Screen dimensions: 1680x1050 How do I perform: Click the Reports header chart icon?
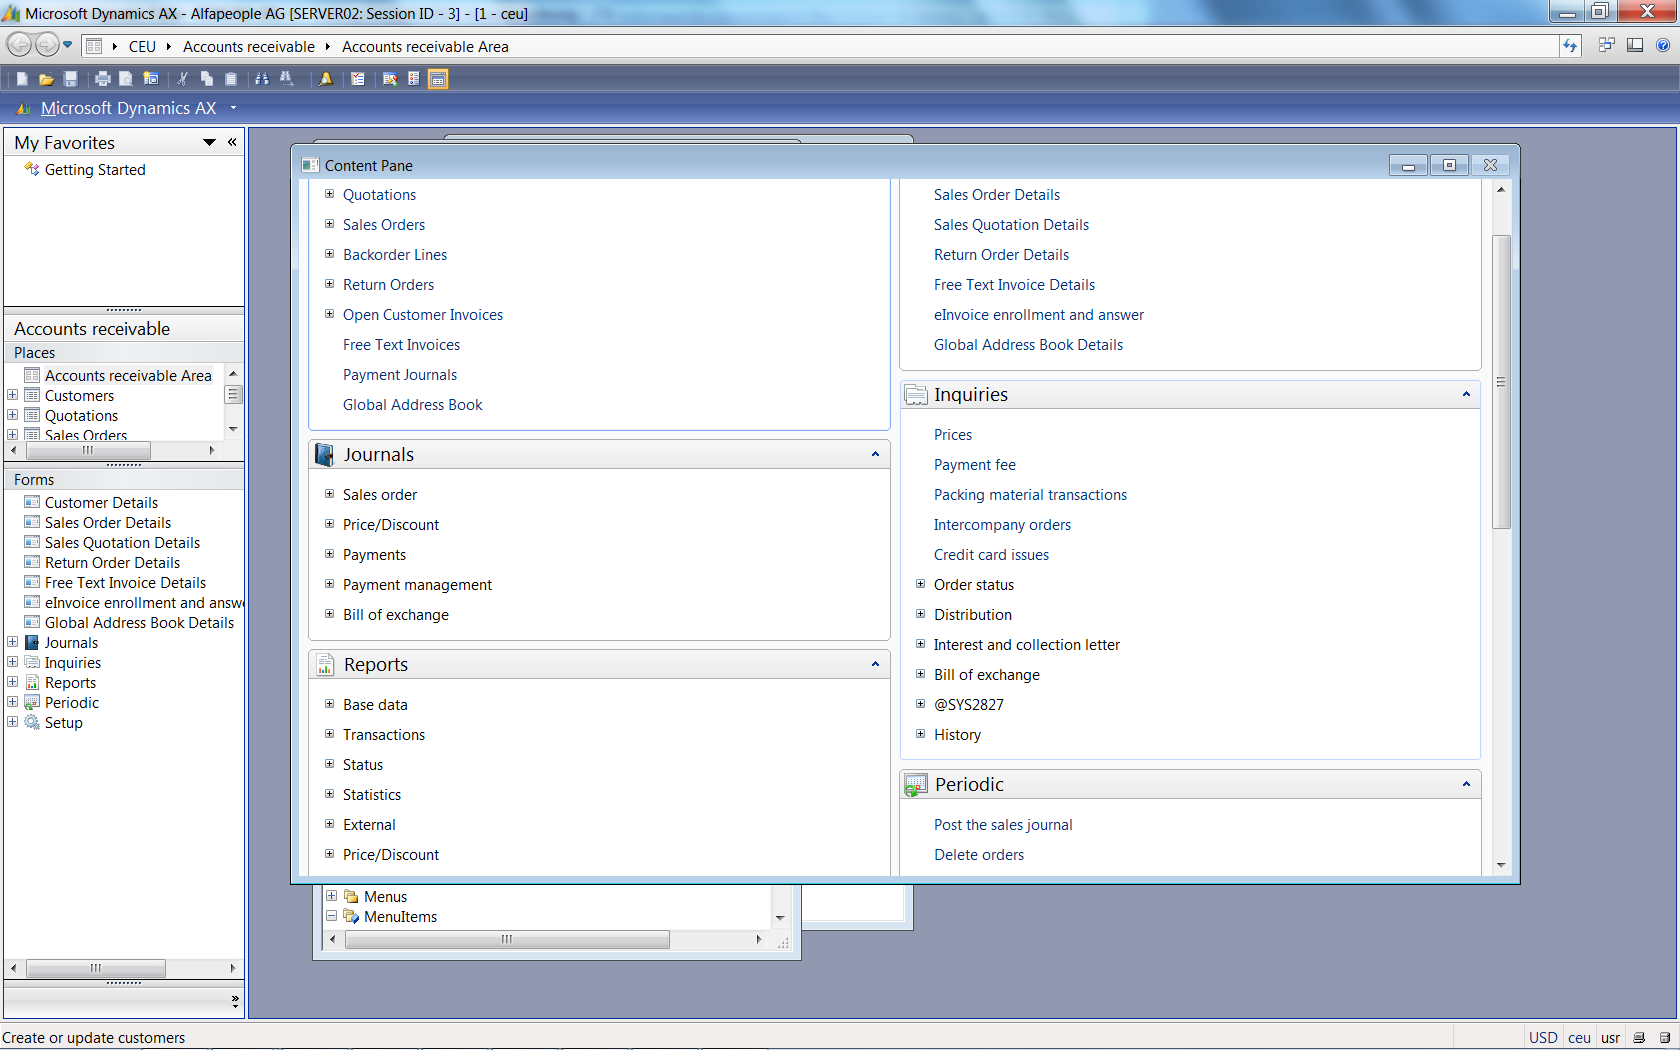pyautogui.click(x=325, y=665)
